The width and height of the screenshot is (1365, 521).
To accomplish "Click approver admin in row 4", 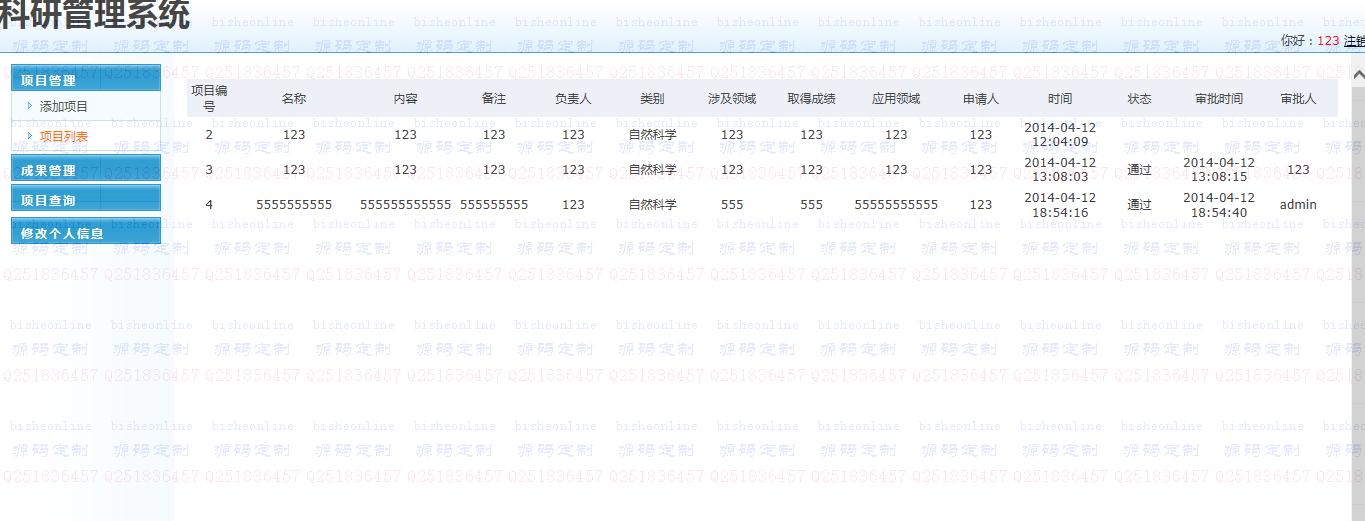I will pos(1298,204).
